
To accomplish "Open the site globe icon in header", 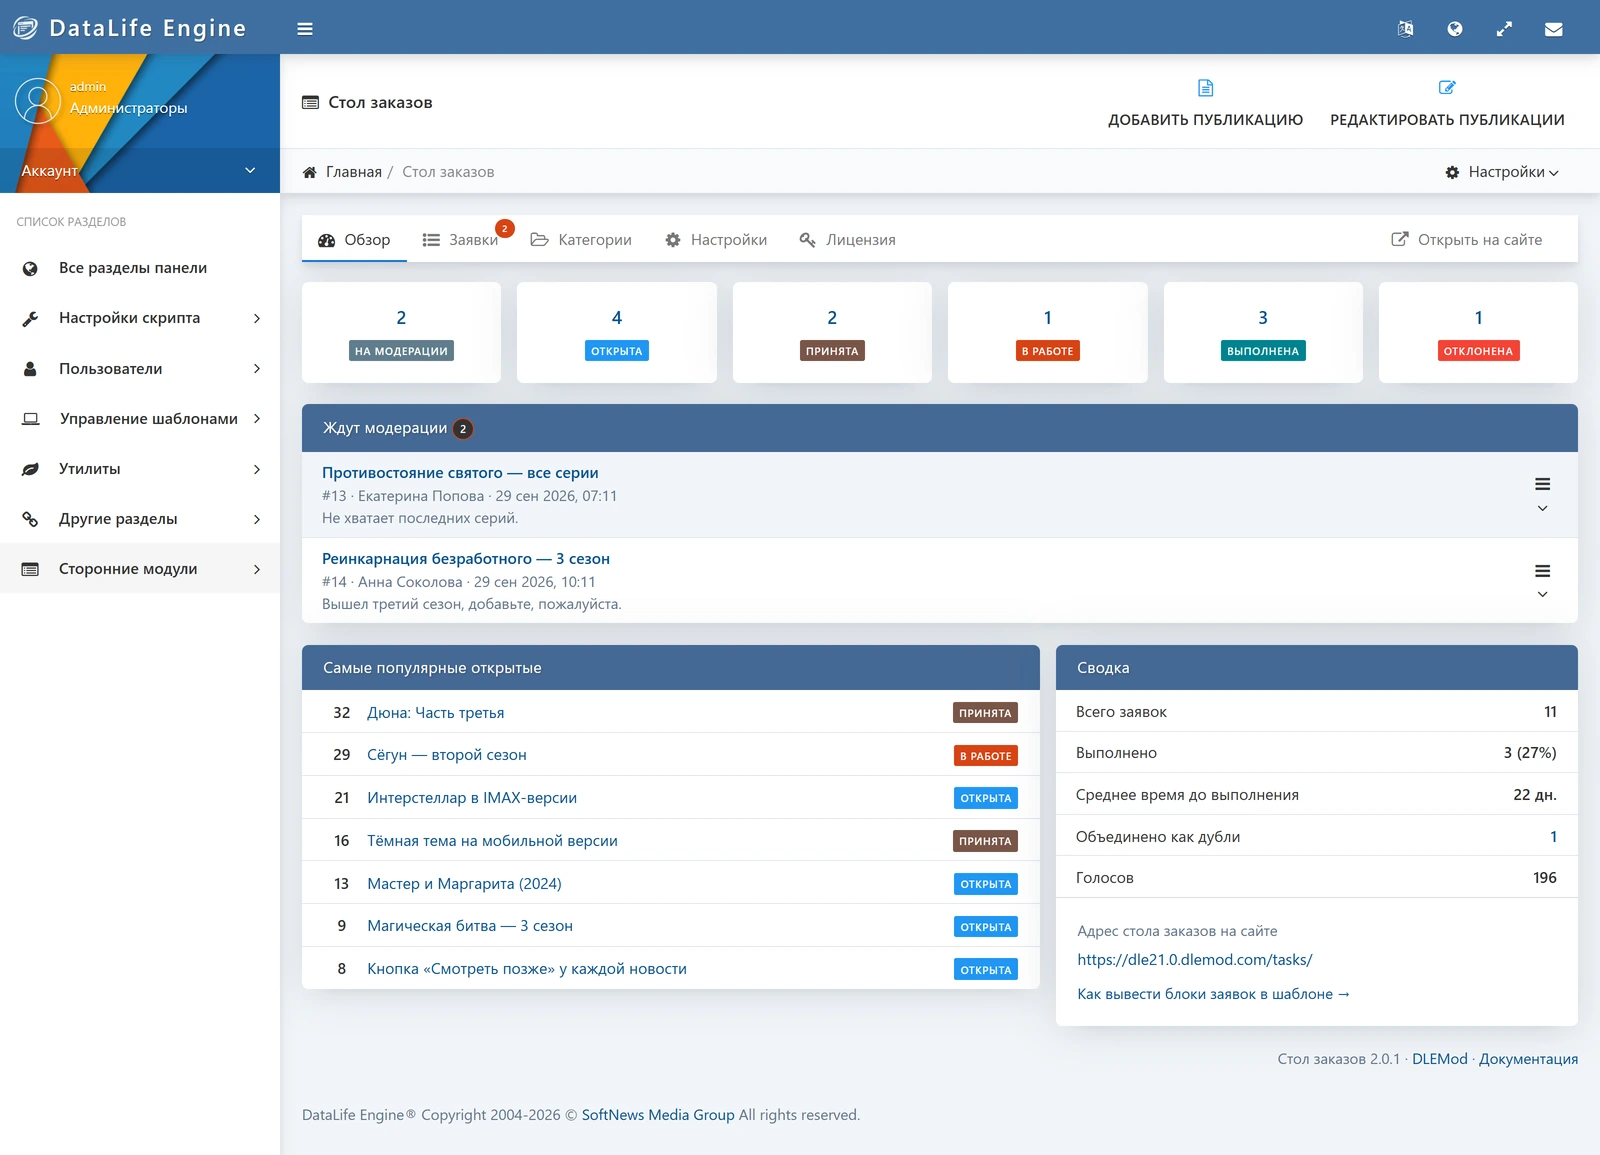I will click(x=1455, y=29).
